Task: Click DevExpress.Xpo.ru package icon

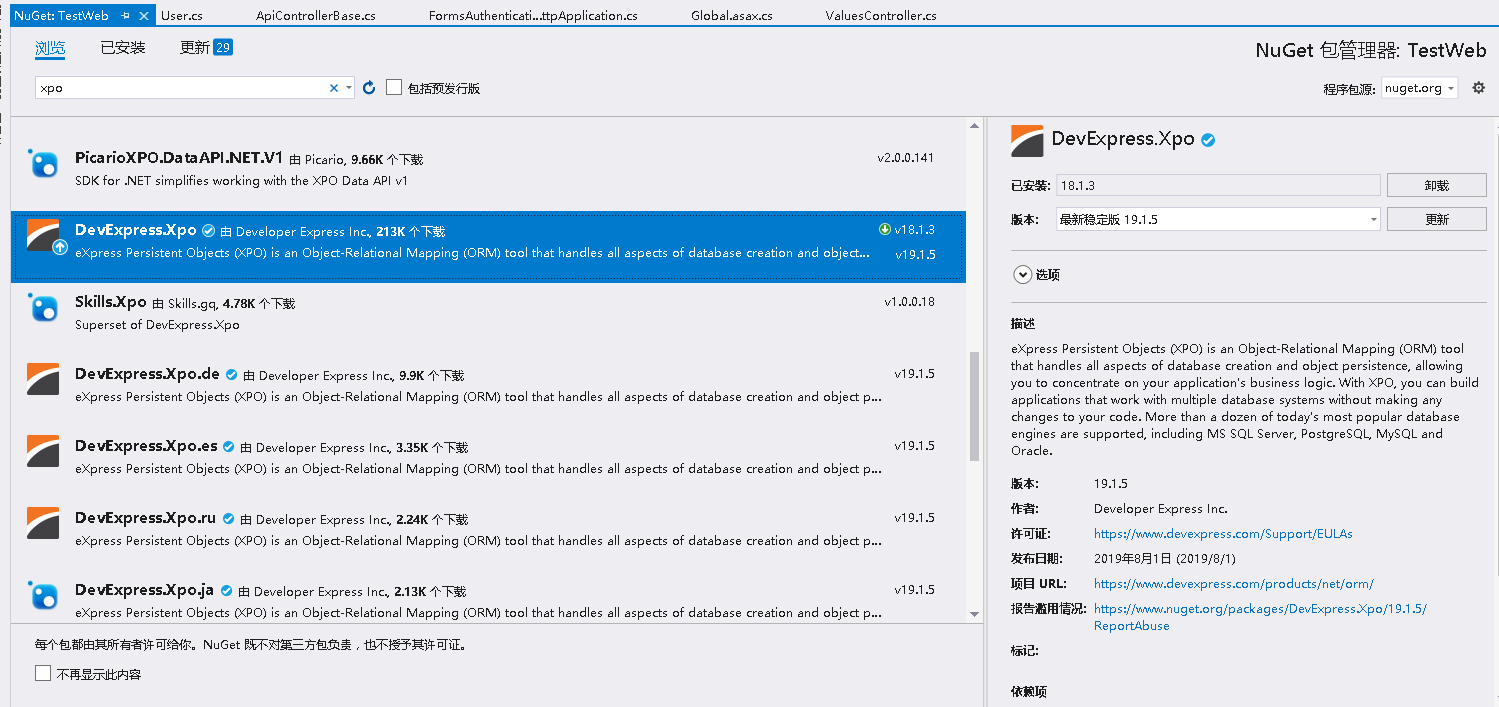Action: (44, 523)
